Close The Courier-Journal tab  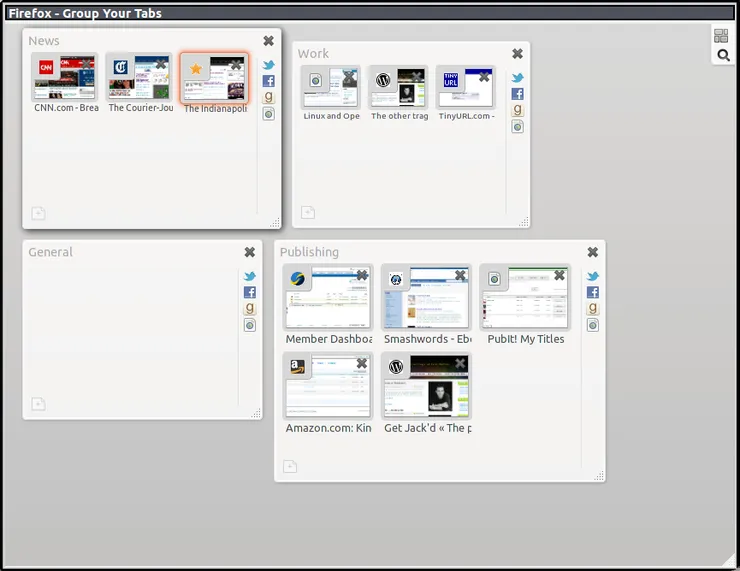click(x=161, y=64)
